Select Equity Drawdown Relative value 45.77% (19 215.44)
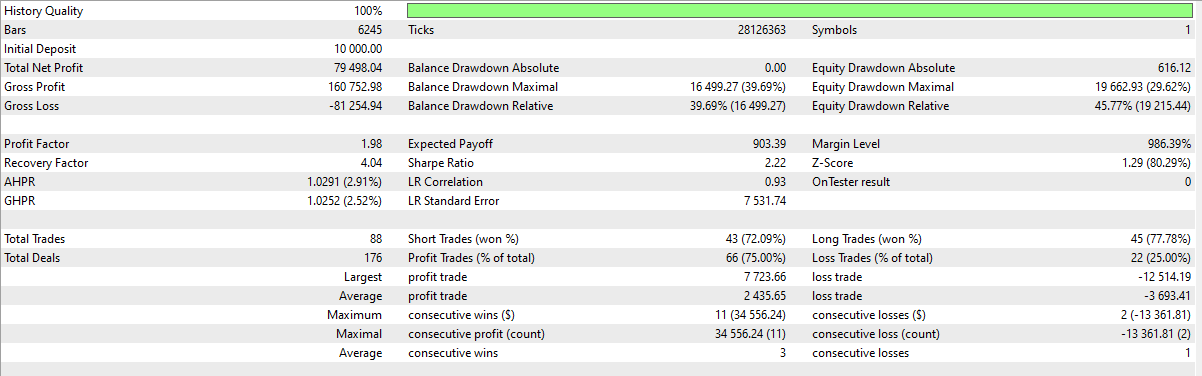Viewport: 1202px width, 376px height. tap(1143, 106)
